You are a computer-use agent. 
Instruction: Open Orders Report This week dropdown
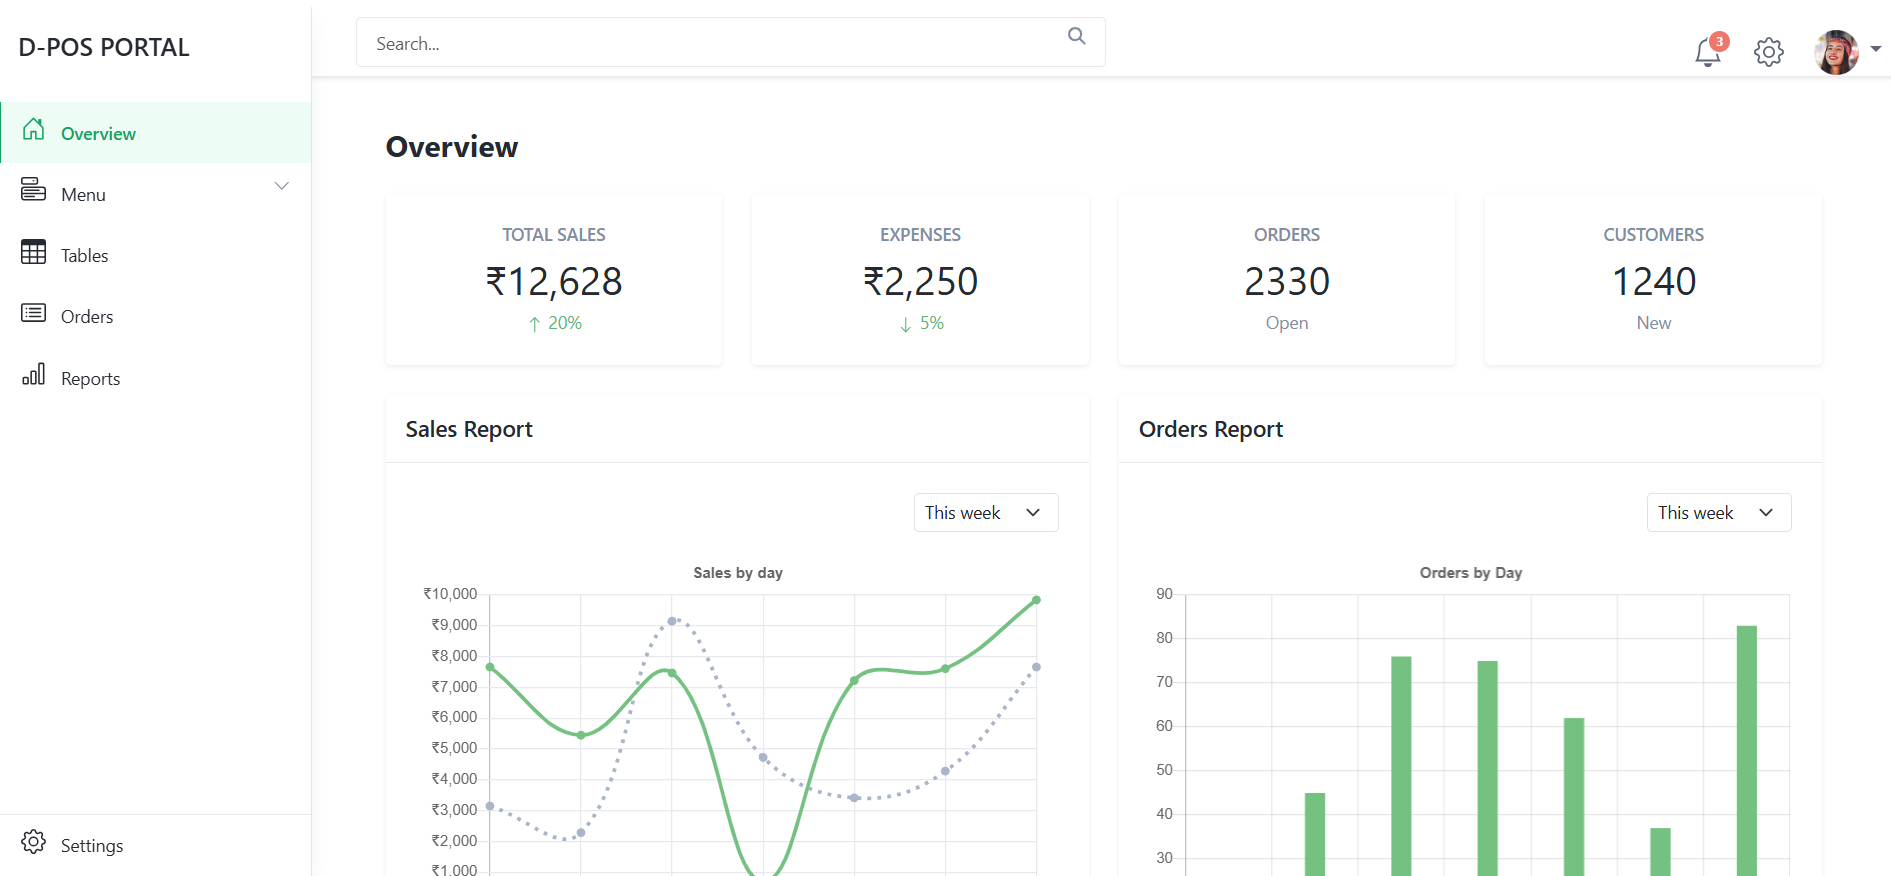[x=1718, y=513]
